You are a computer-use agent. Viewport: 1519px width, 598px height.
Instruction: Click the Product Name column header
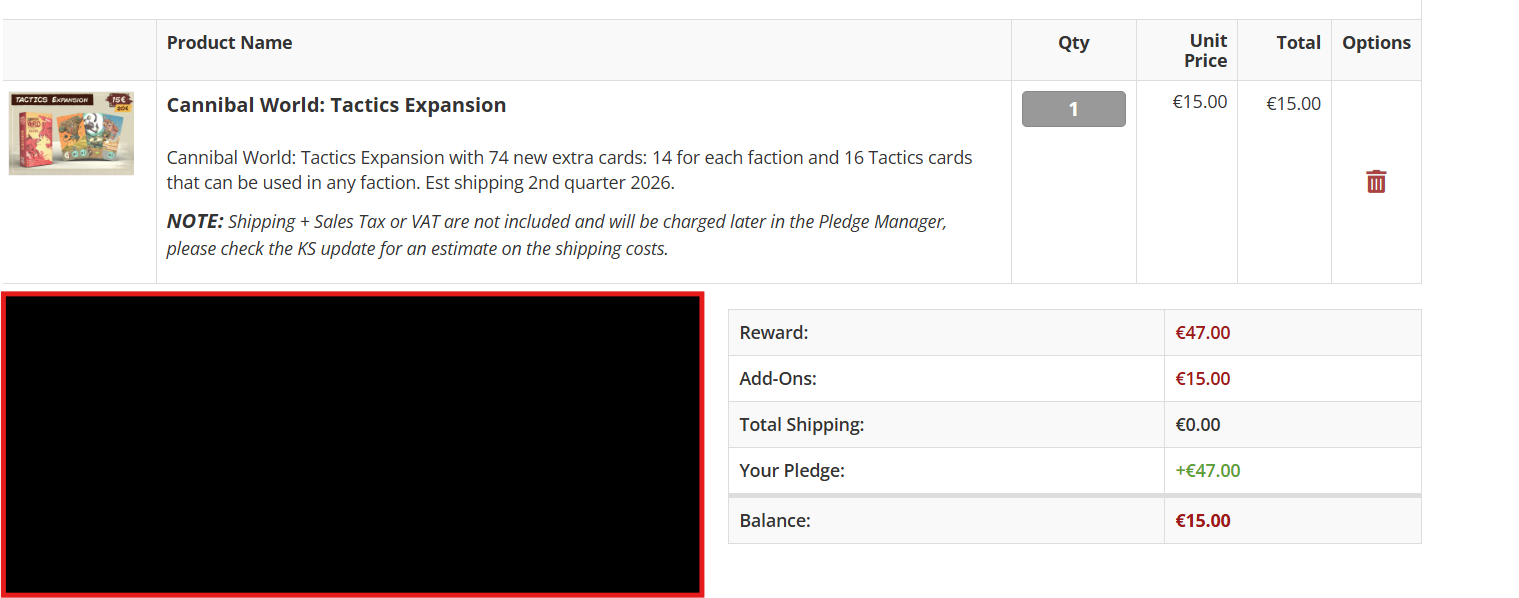click(x=229, y=42)
